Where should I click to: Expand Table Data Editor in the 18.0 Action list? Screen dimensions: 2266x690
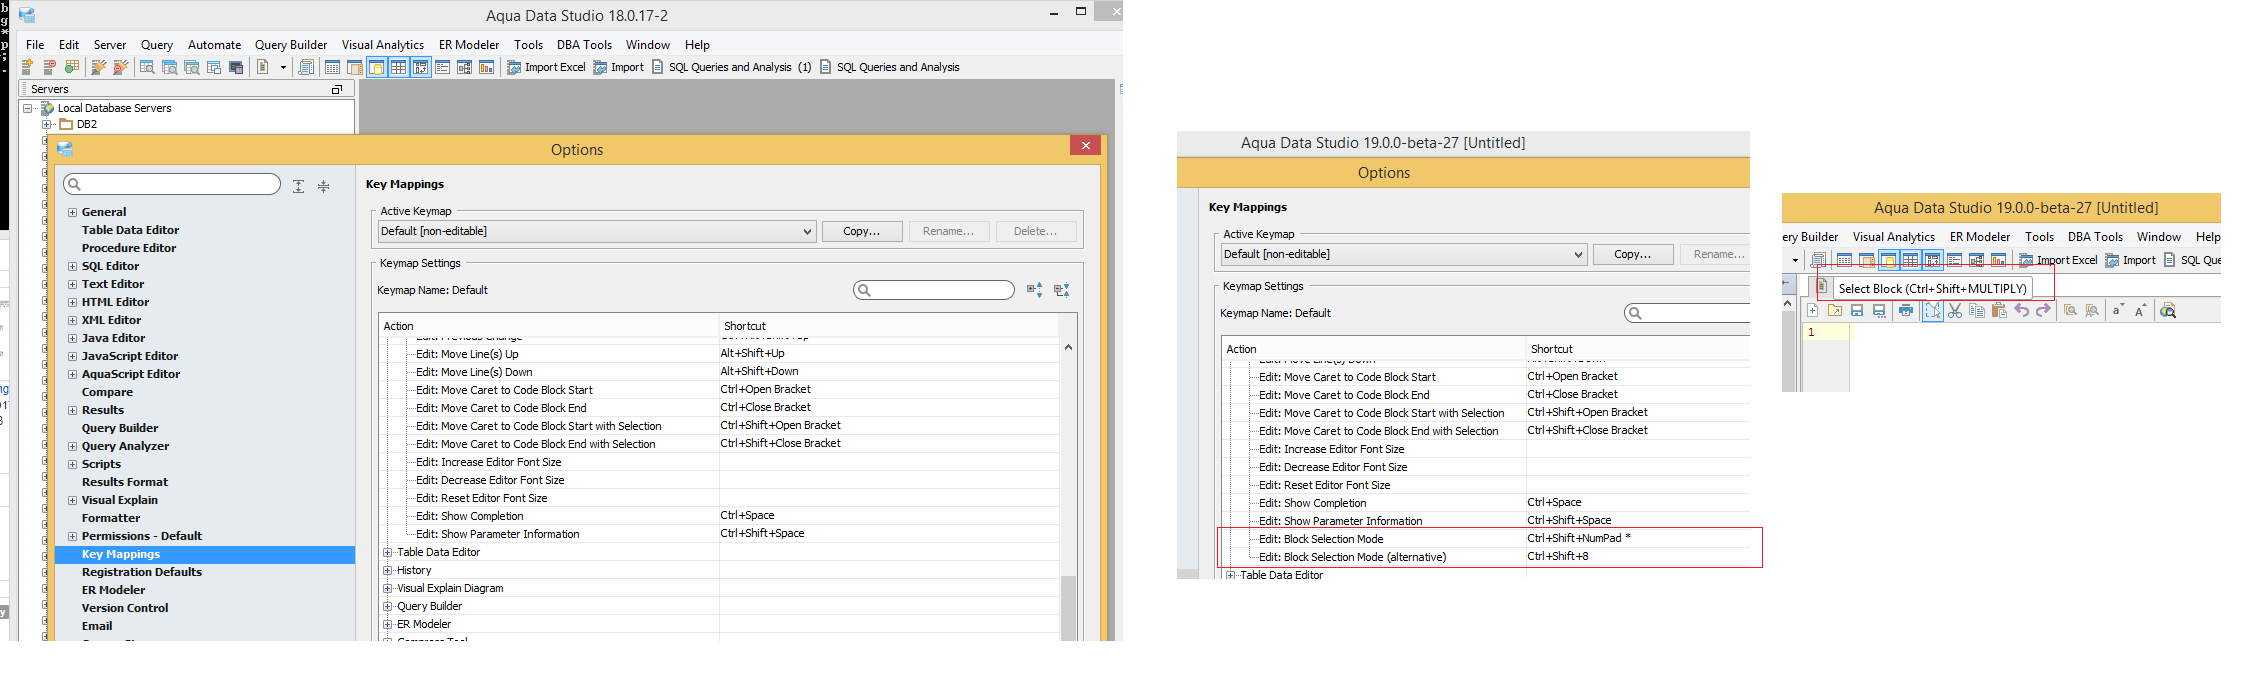click(388, 552)
